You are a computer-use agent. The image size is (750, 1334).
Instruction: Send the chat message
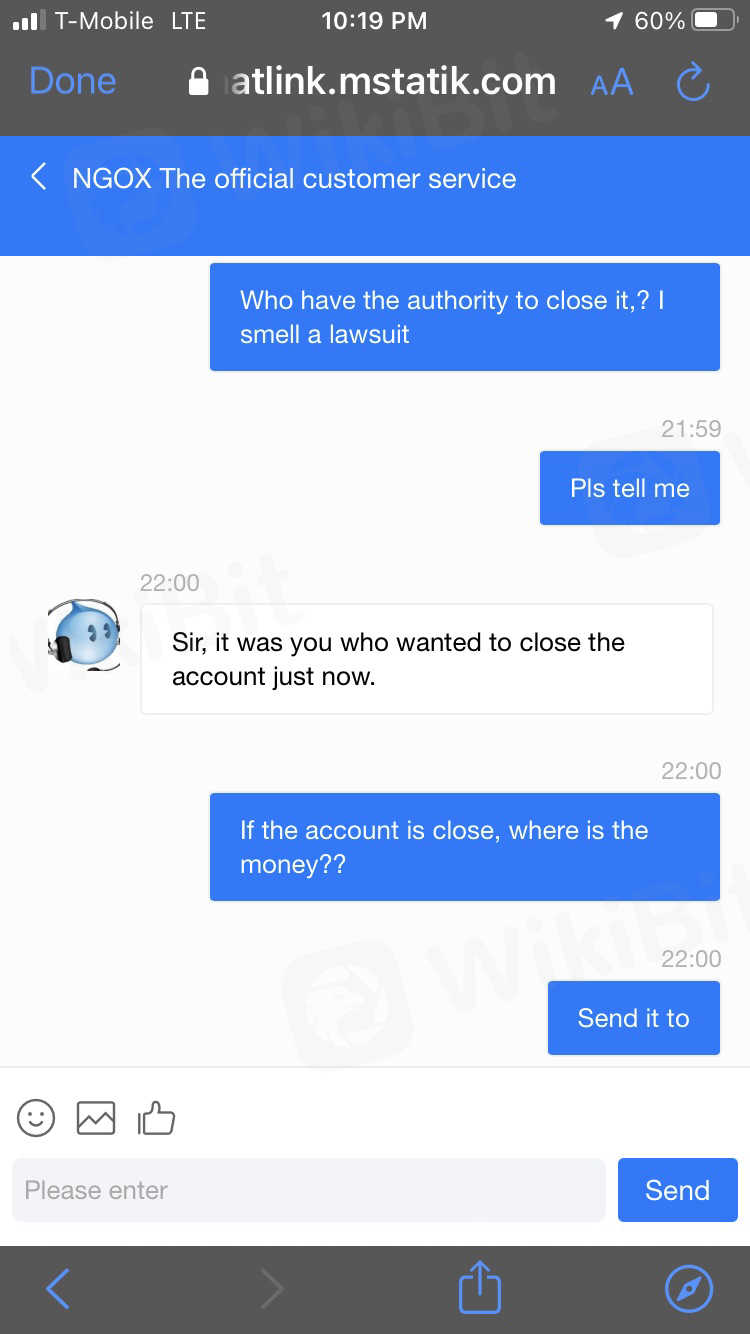(677, 1190)
